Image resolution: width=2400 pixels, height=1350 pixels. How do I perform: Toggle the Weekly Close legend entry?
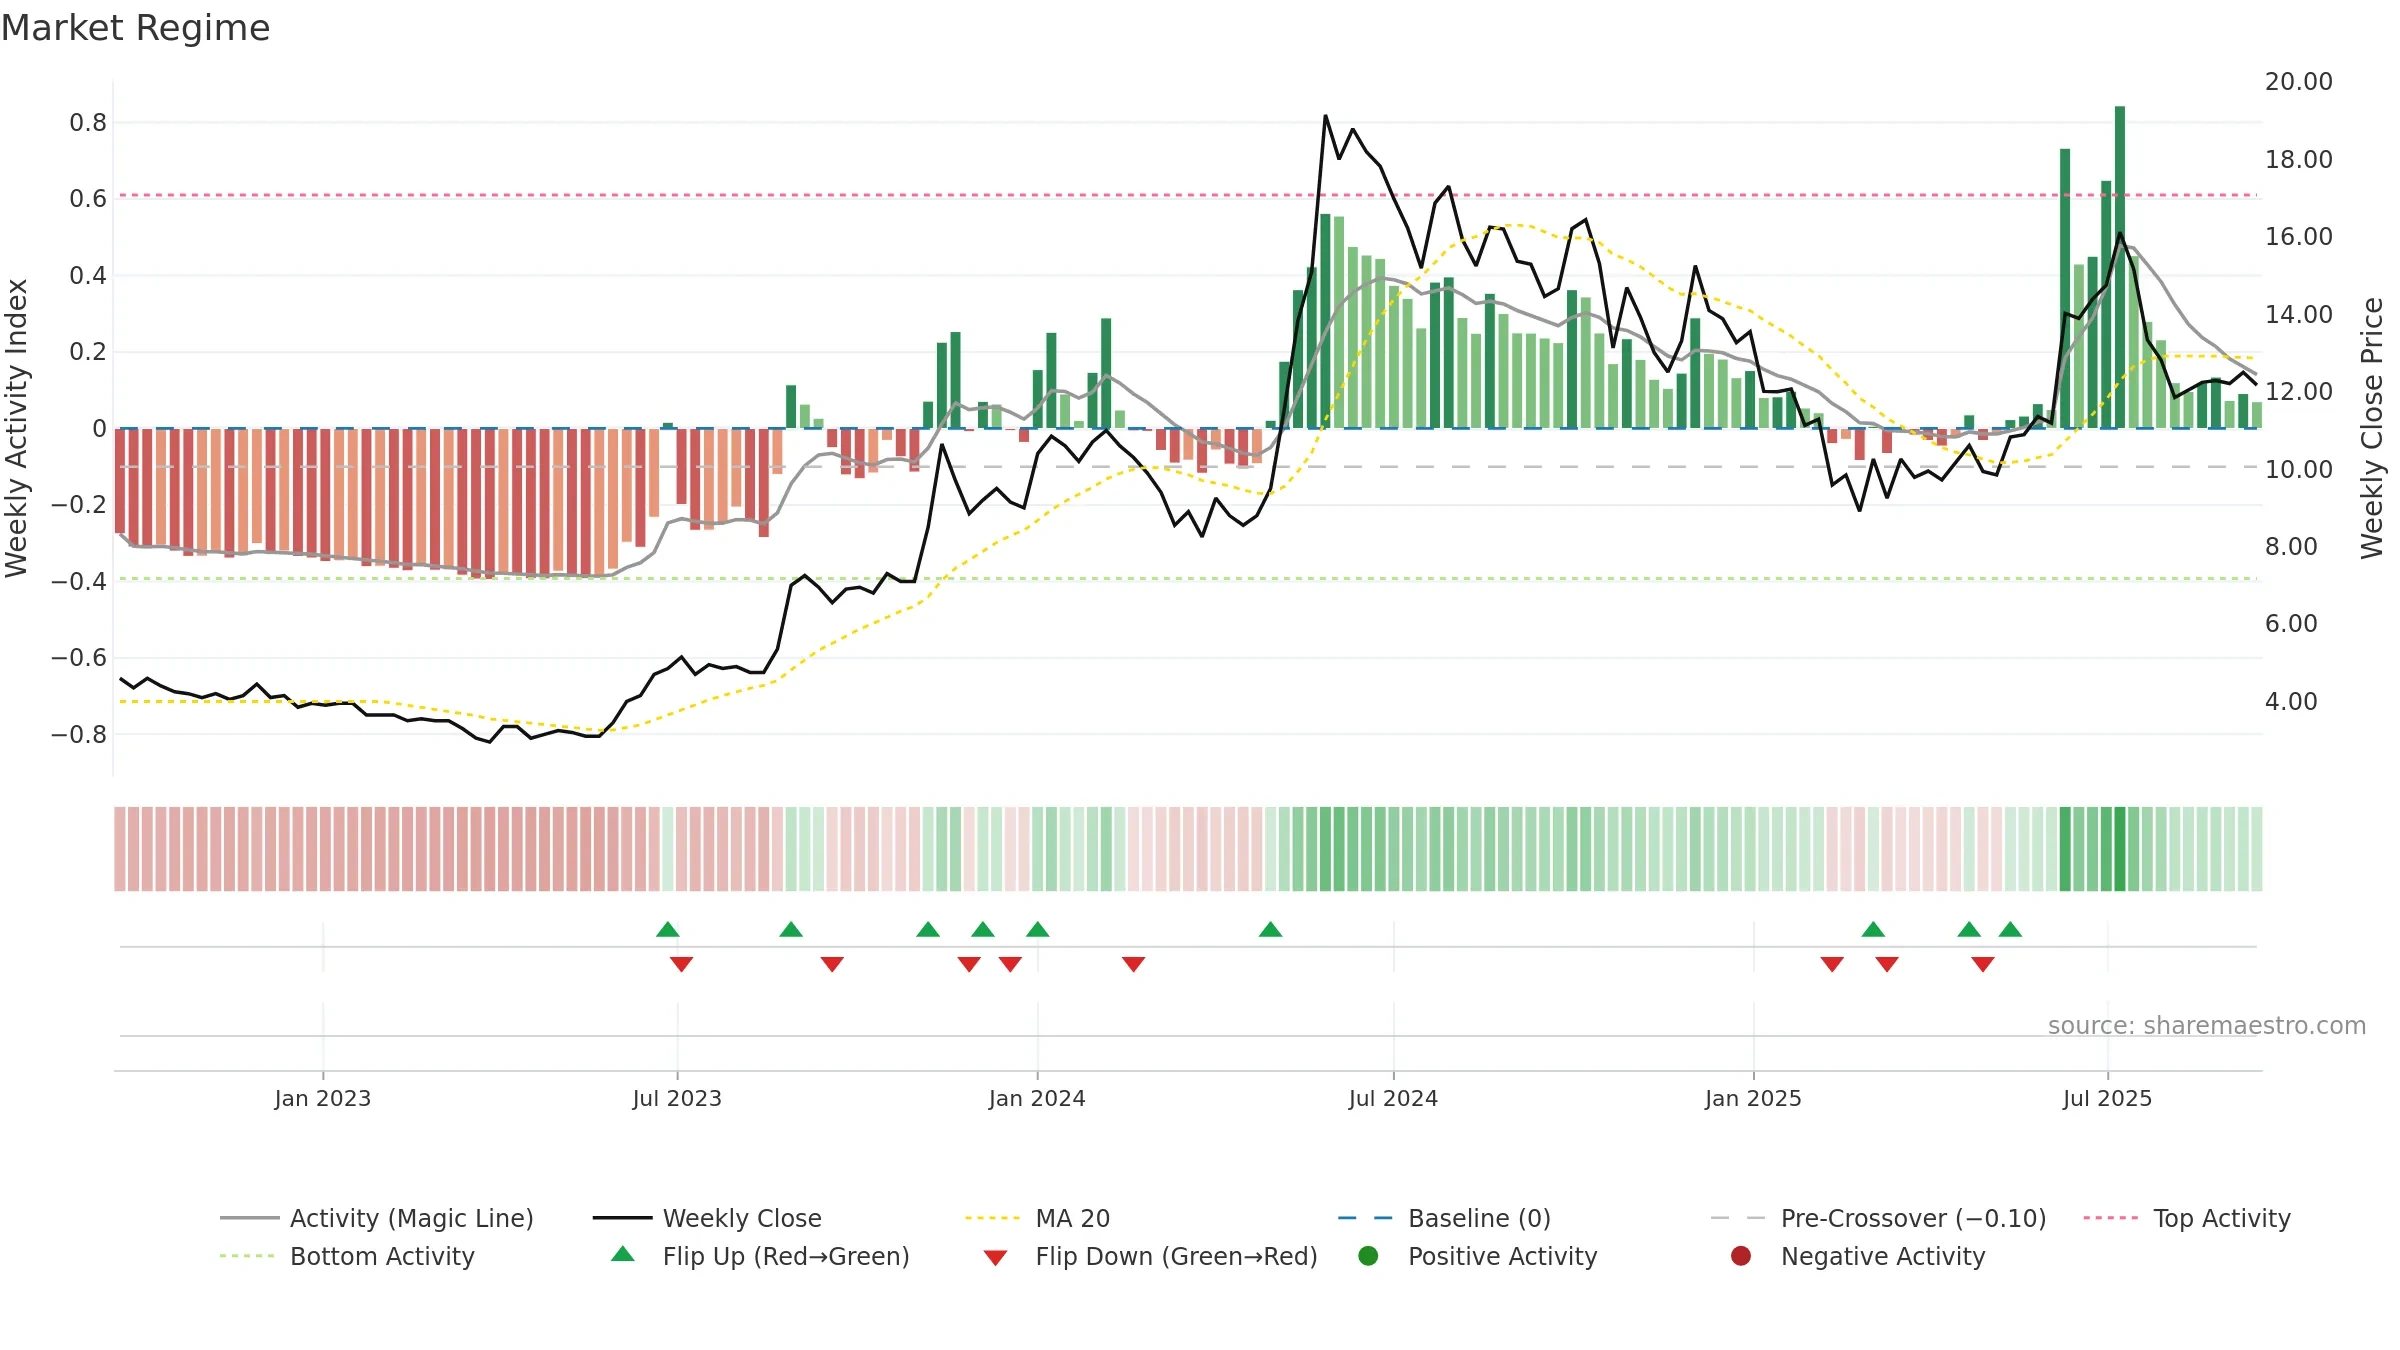point(707,1218)
